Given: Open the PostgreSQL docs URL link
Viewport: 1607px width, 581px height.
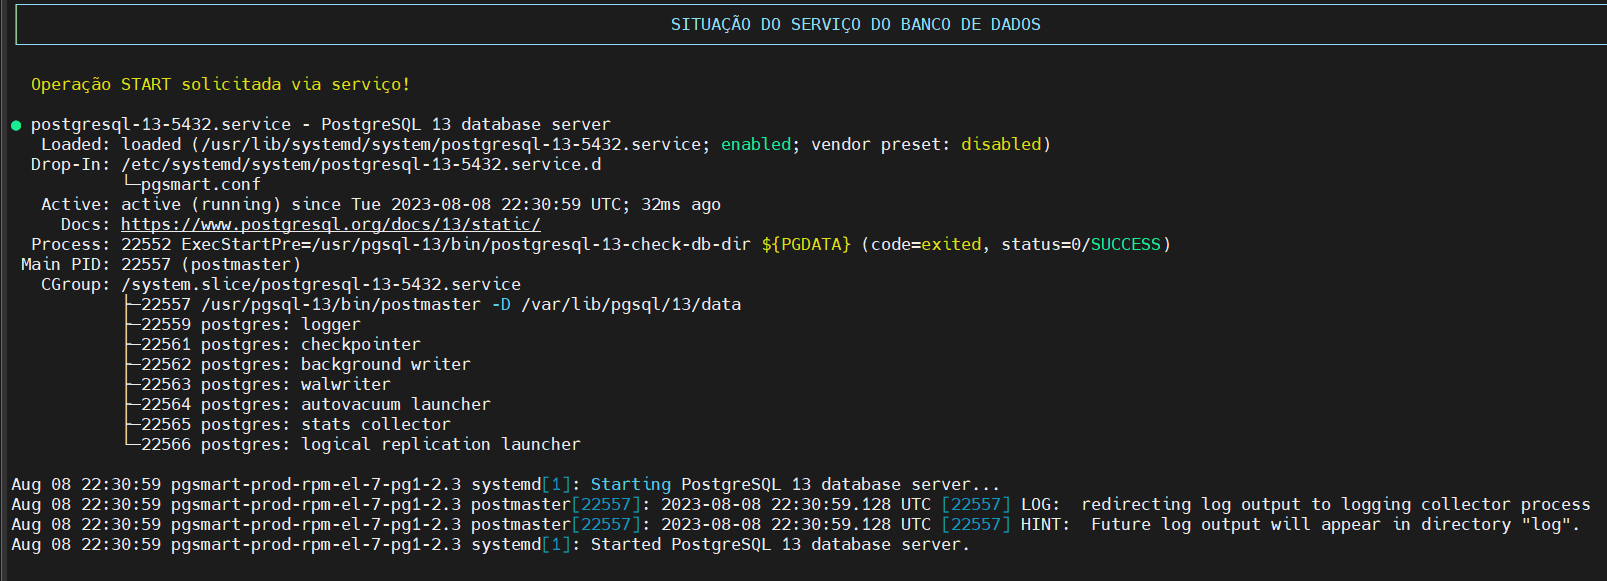Looking at the screenshot, I should 331,224.
